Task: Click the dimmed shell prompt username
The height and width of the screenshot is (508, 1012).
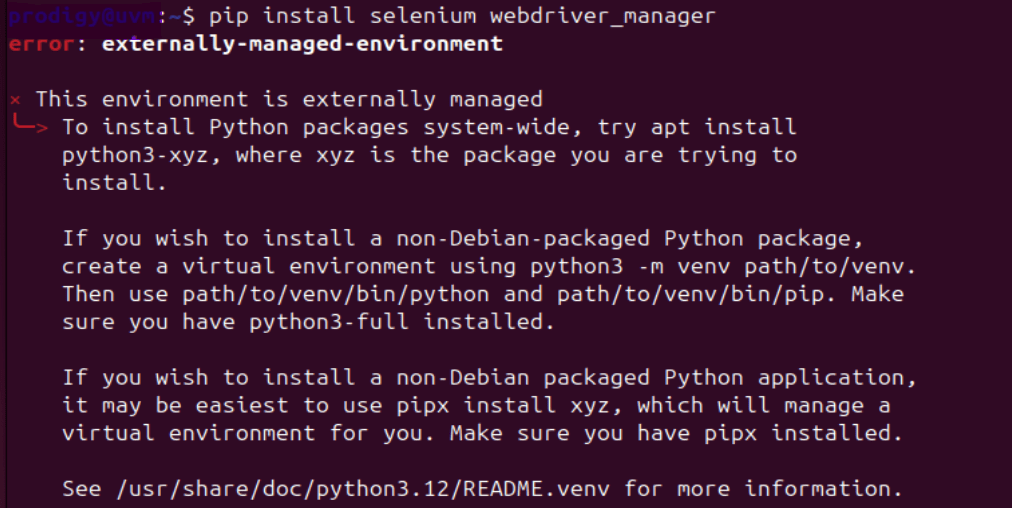Action: point(83,16)
